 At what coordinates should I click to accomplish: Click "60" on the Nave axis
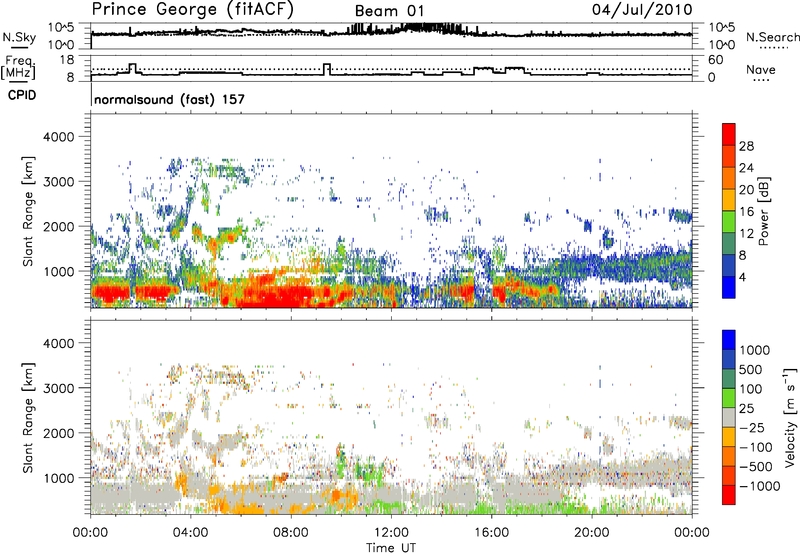[x=715, y=60]
